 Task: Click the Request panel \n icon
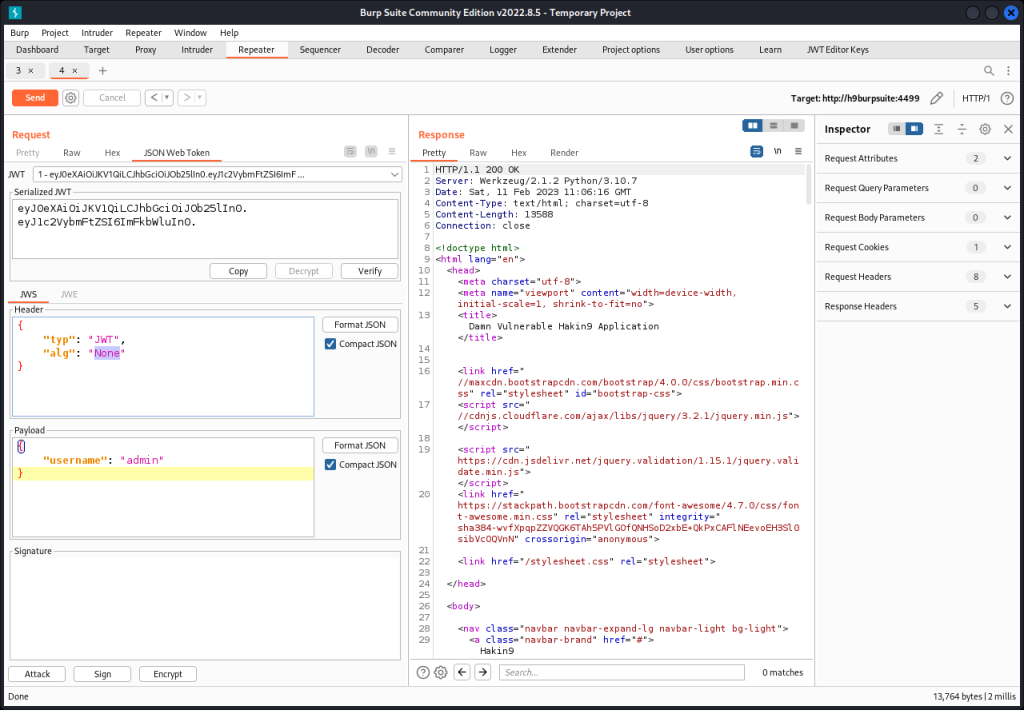(371, 152)
